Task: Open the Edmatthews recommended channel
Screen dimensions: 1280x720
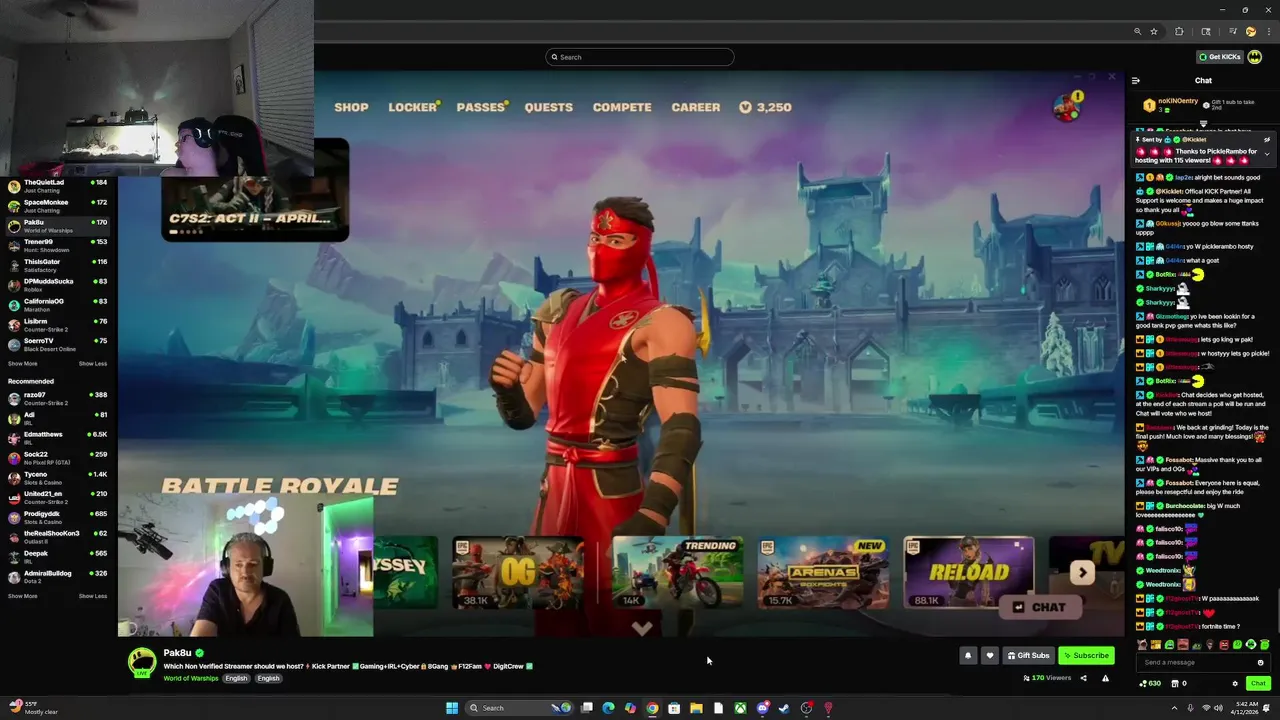Action: 58,438
